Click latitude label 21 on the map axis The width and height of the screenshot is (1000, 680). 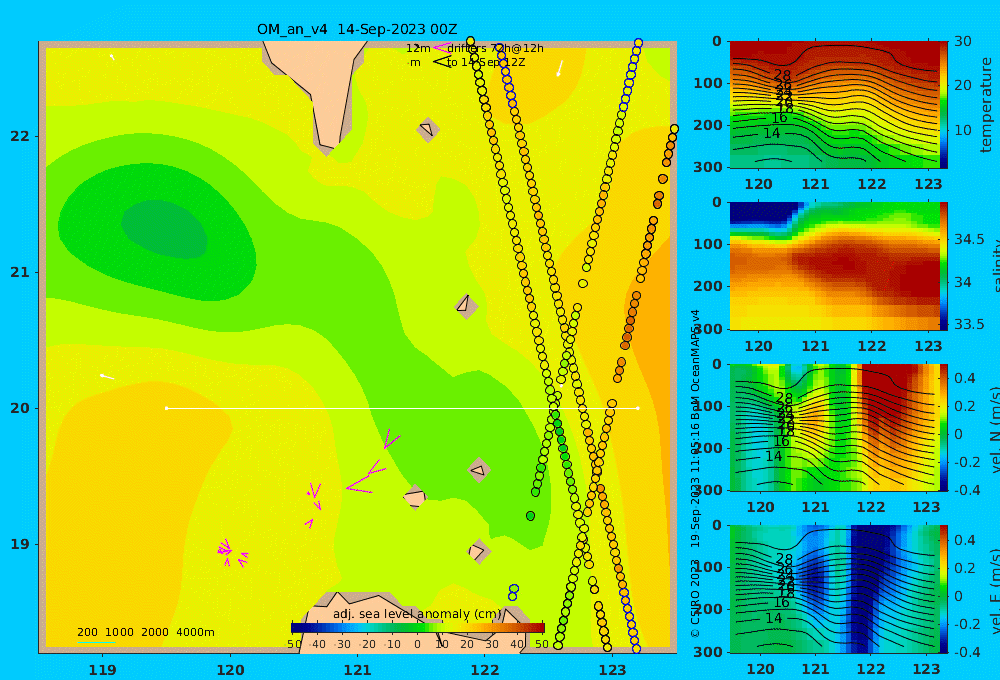point(20,272)
